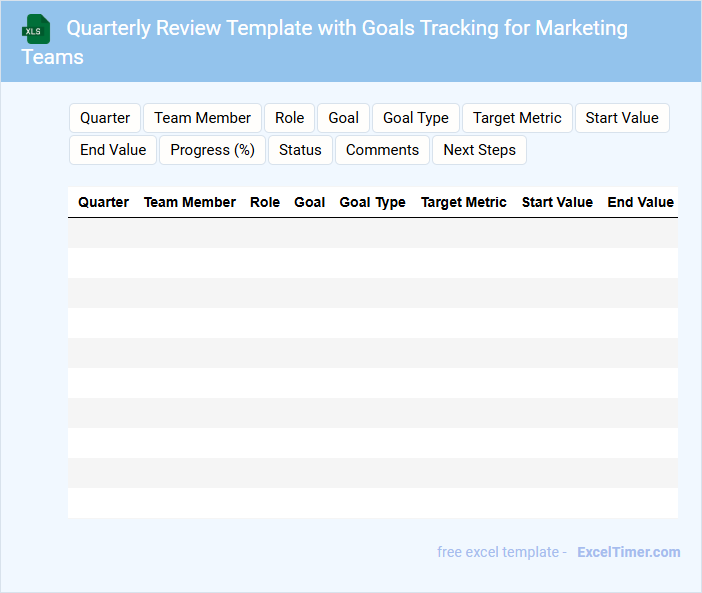Click the Target Metric table column header

(463, 202)
